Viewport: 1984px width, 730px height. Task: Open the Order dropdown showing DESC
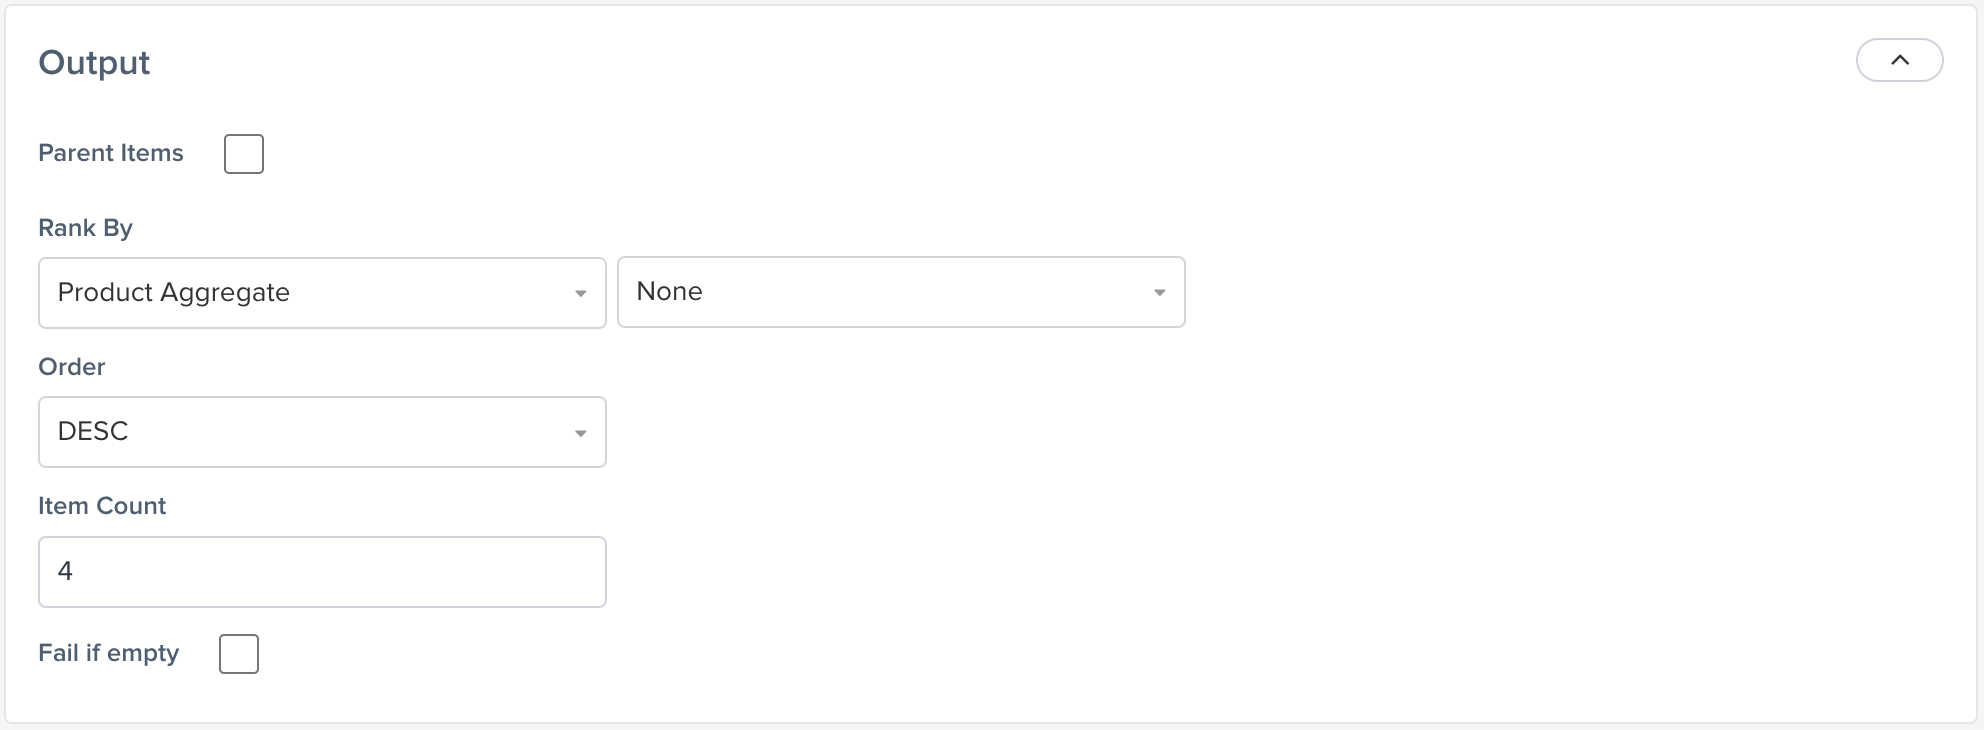click(x=322, y=432)
